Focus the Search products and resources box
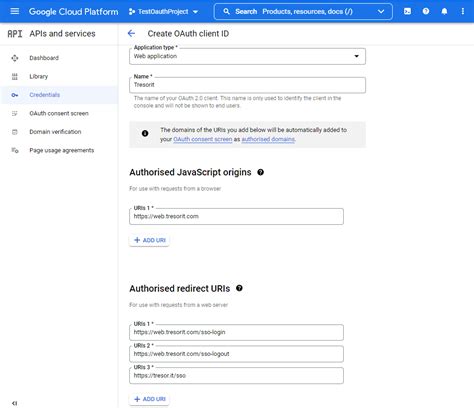 click(303, 12)
